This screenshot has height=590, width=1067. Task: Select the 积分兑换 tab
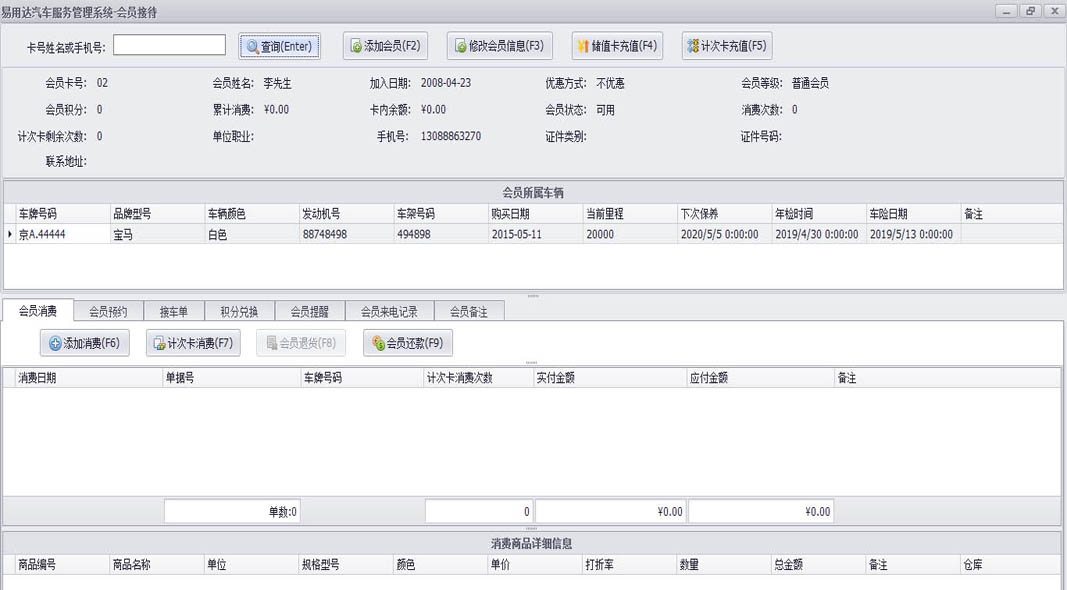(x=237, y=310)
